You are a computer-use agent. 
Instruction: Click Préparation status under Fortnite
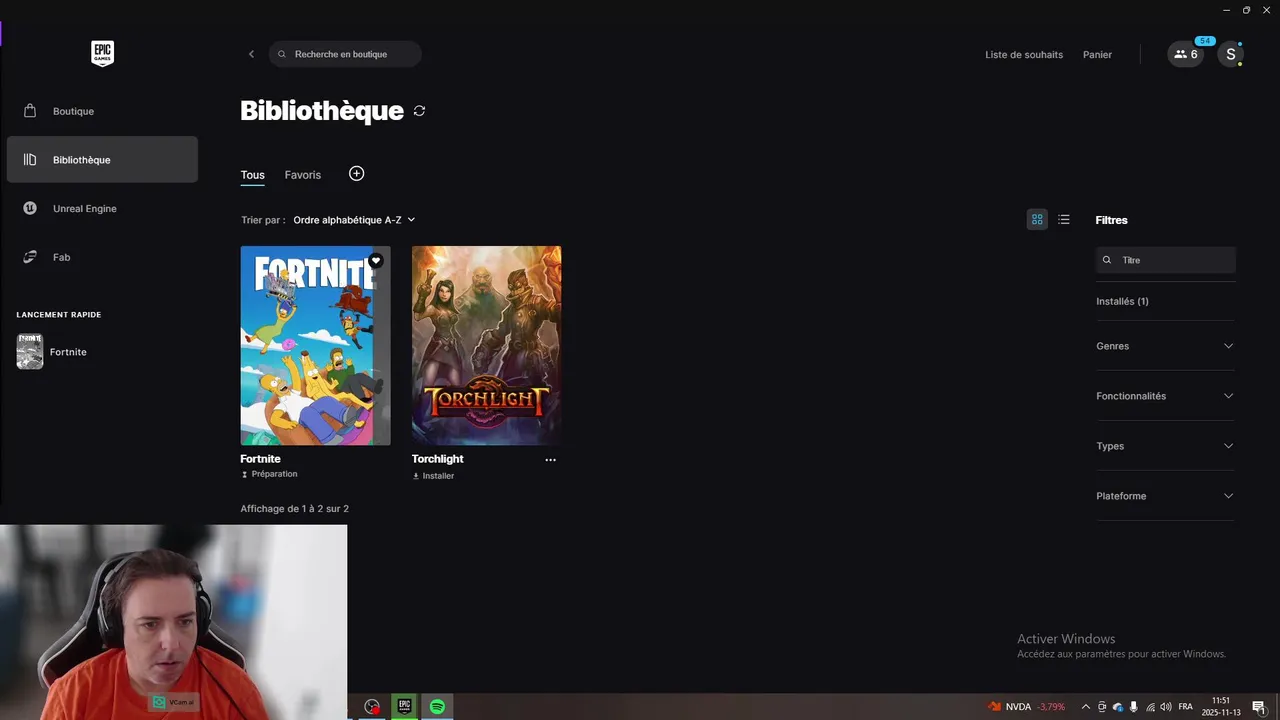click(x=269, y=474)
